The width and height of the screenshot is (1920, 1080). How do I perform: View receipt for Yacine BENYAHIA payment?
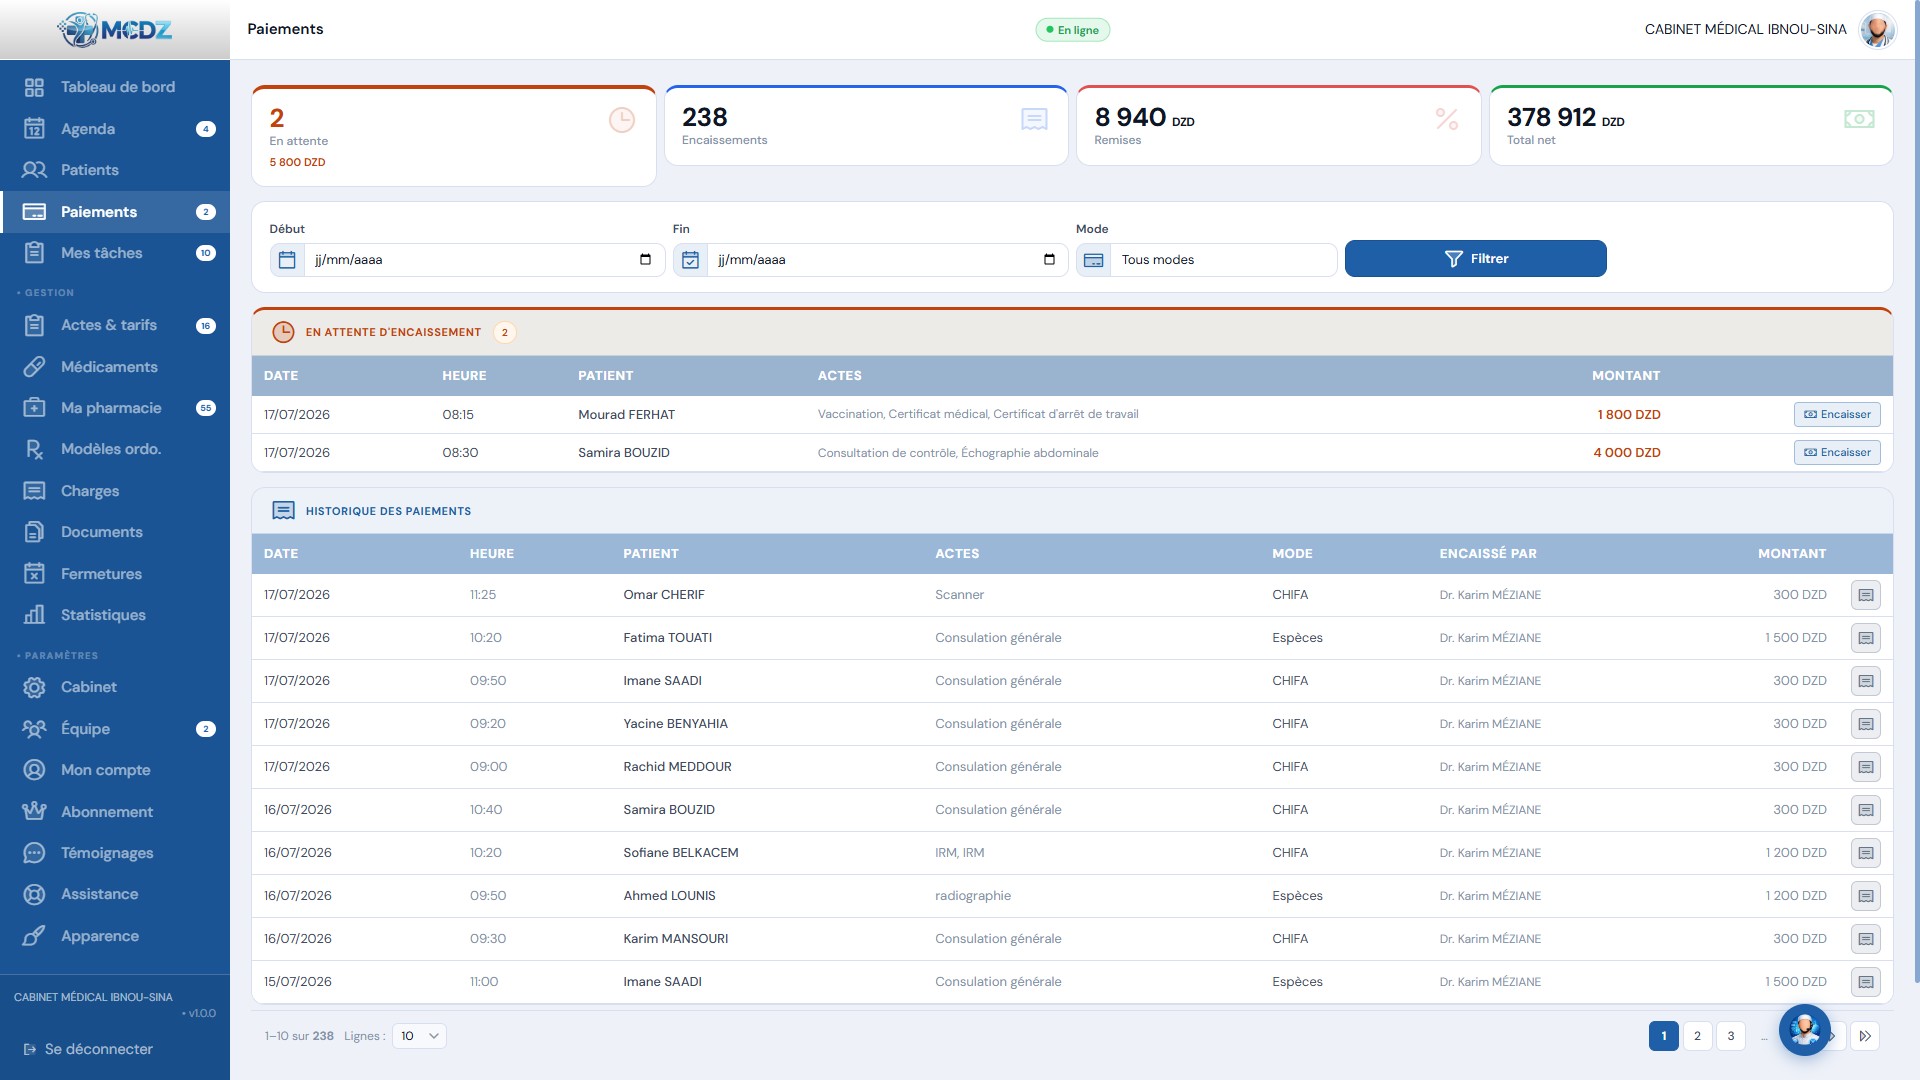pyautogui.click(x=1865, y=724)
